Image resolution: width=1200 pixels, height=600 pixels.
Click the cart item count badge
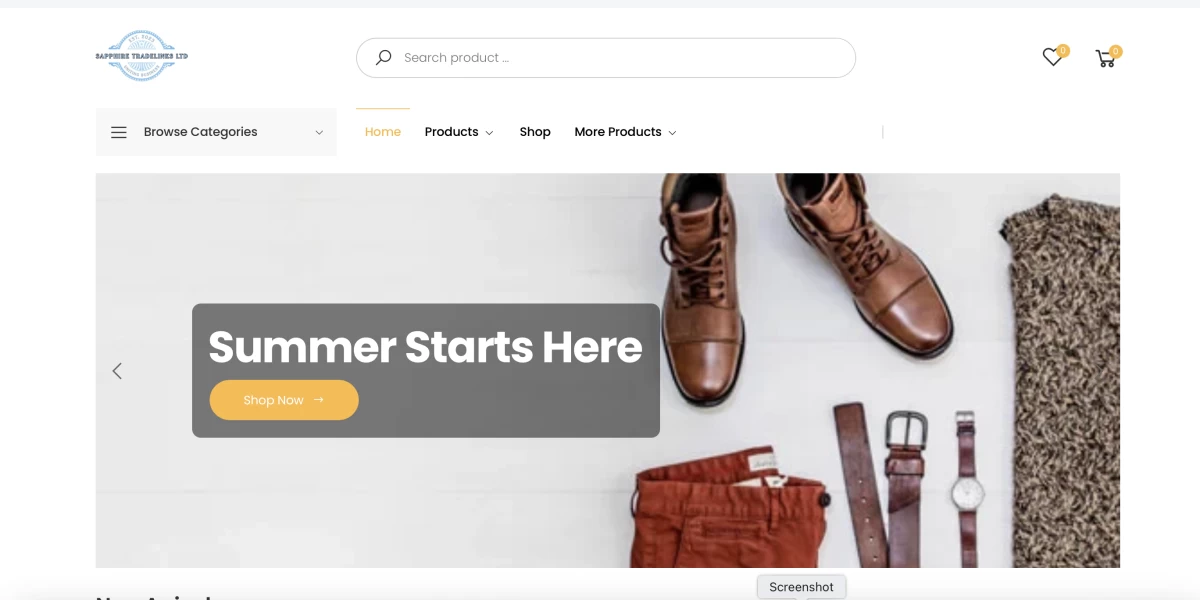(1116, 51)
